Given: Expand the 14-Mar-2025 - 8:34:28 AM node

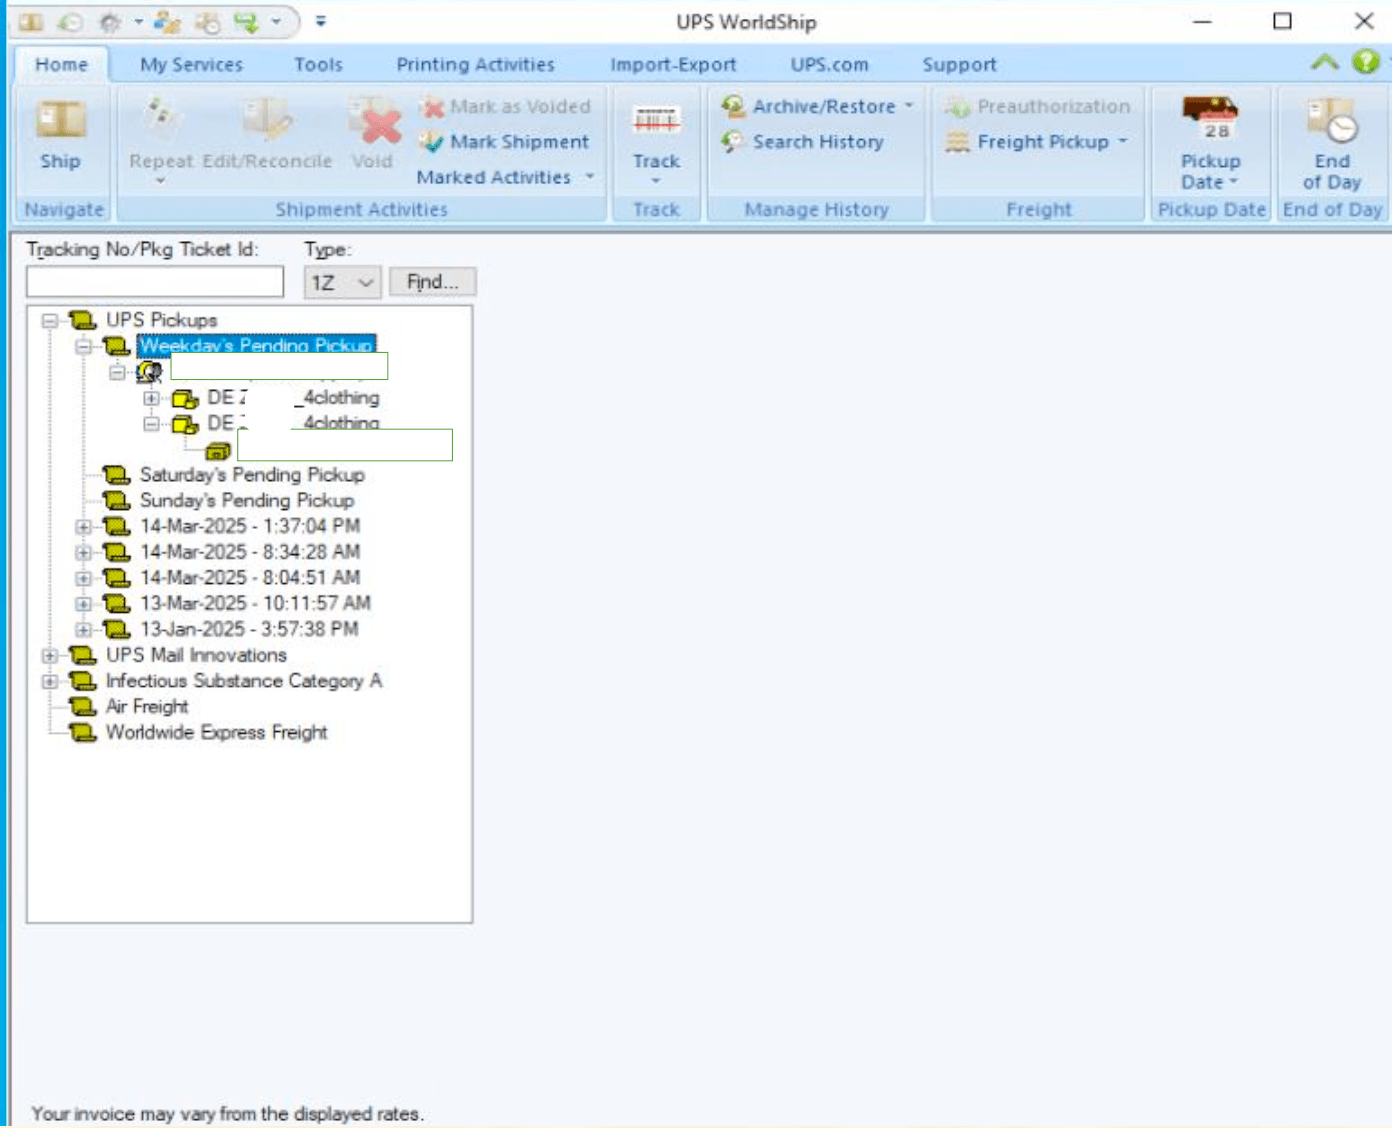Looking at the screenshot, I should click(x=84, y=553).
